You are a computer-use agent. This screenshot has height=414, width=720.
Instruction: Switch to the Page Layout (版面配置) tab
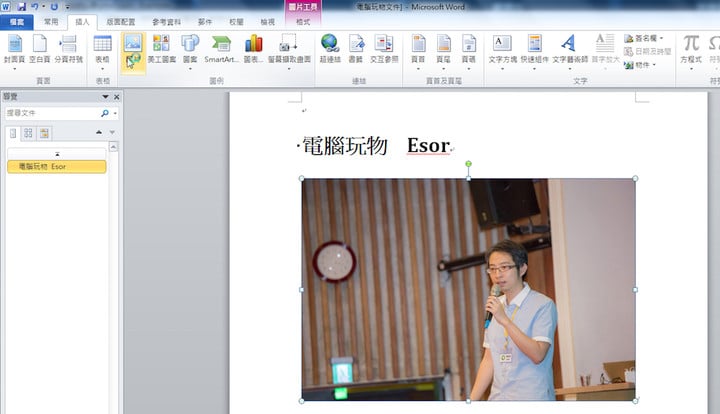click(121, 22)
